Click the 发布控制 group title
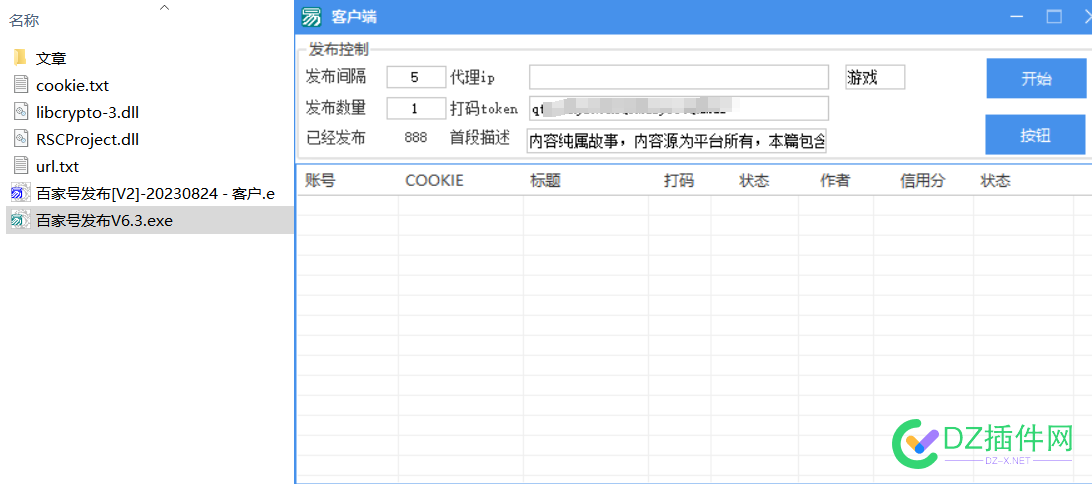This screenshot has width=1092, height=484. click(338, 49)
